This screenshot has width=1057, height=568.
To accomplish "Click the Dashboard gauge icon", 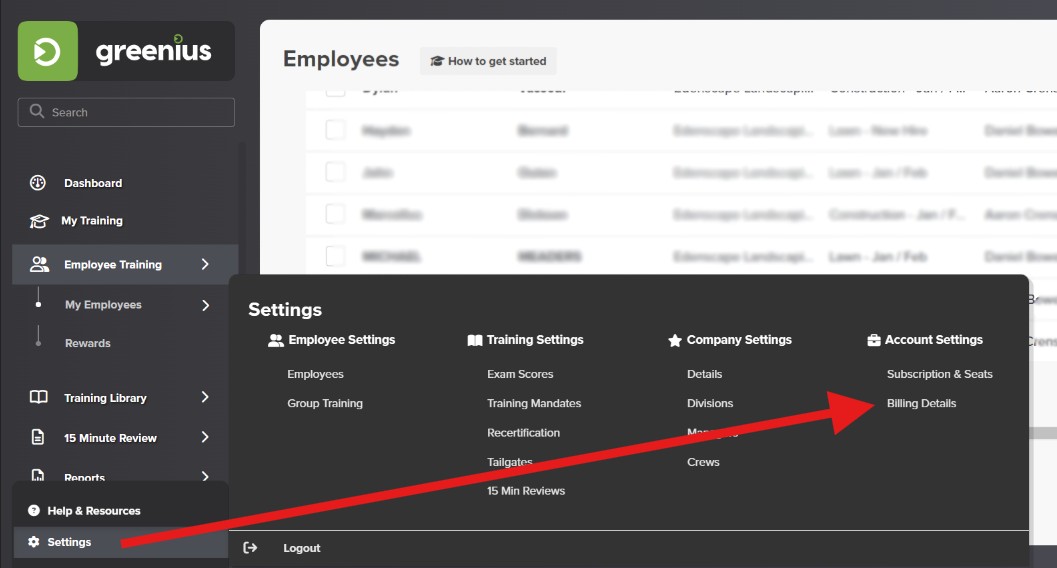I will (38, 183).
